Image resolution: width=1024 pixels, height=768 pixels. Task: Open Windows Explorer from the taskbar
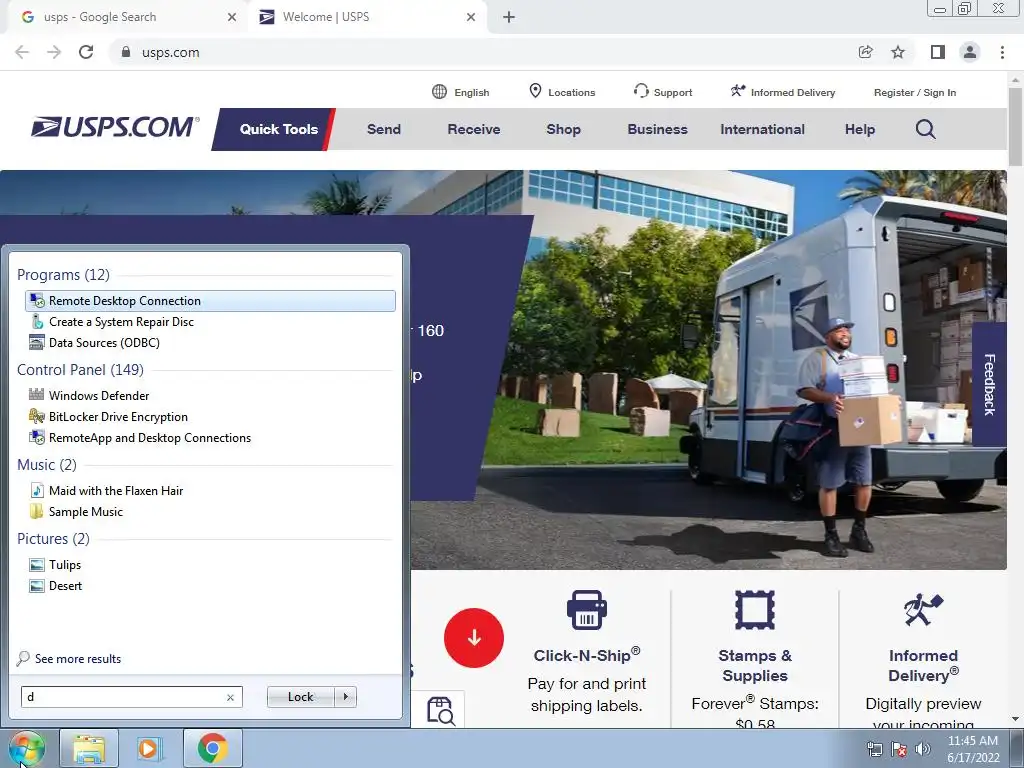pyautogui.click(x=89, y=748)
